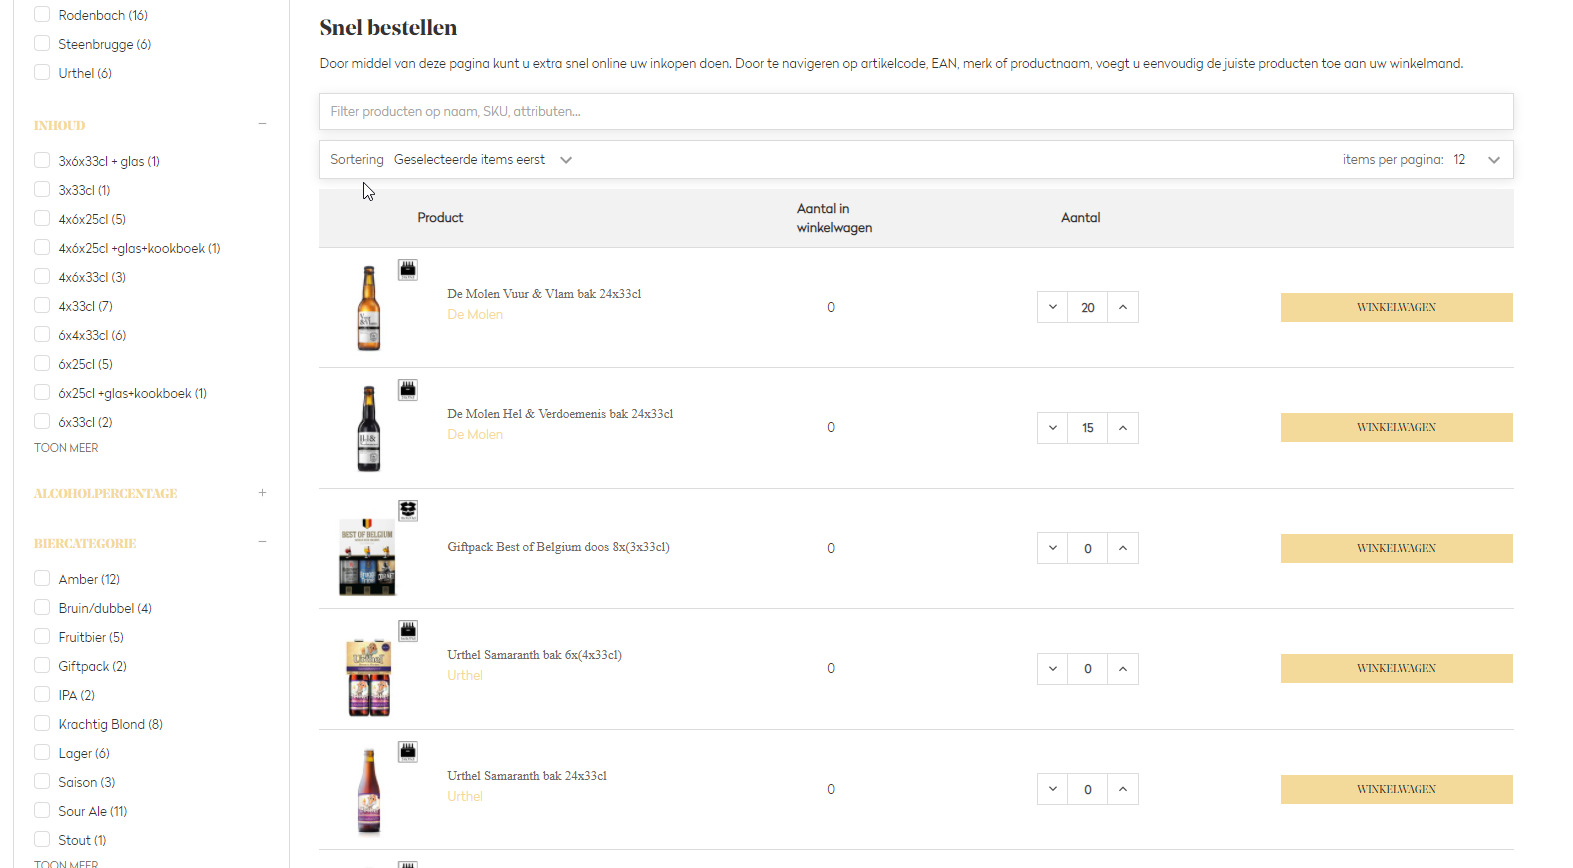This screenshot has height=868, width=1573.
Task: Open De Molen Hel & Verdoemenis product title
Action: [x=560, y=414]
